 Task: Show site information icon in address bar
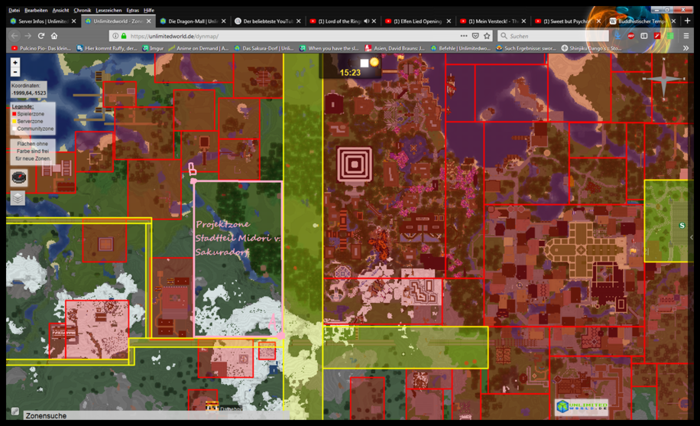point(115,36)
